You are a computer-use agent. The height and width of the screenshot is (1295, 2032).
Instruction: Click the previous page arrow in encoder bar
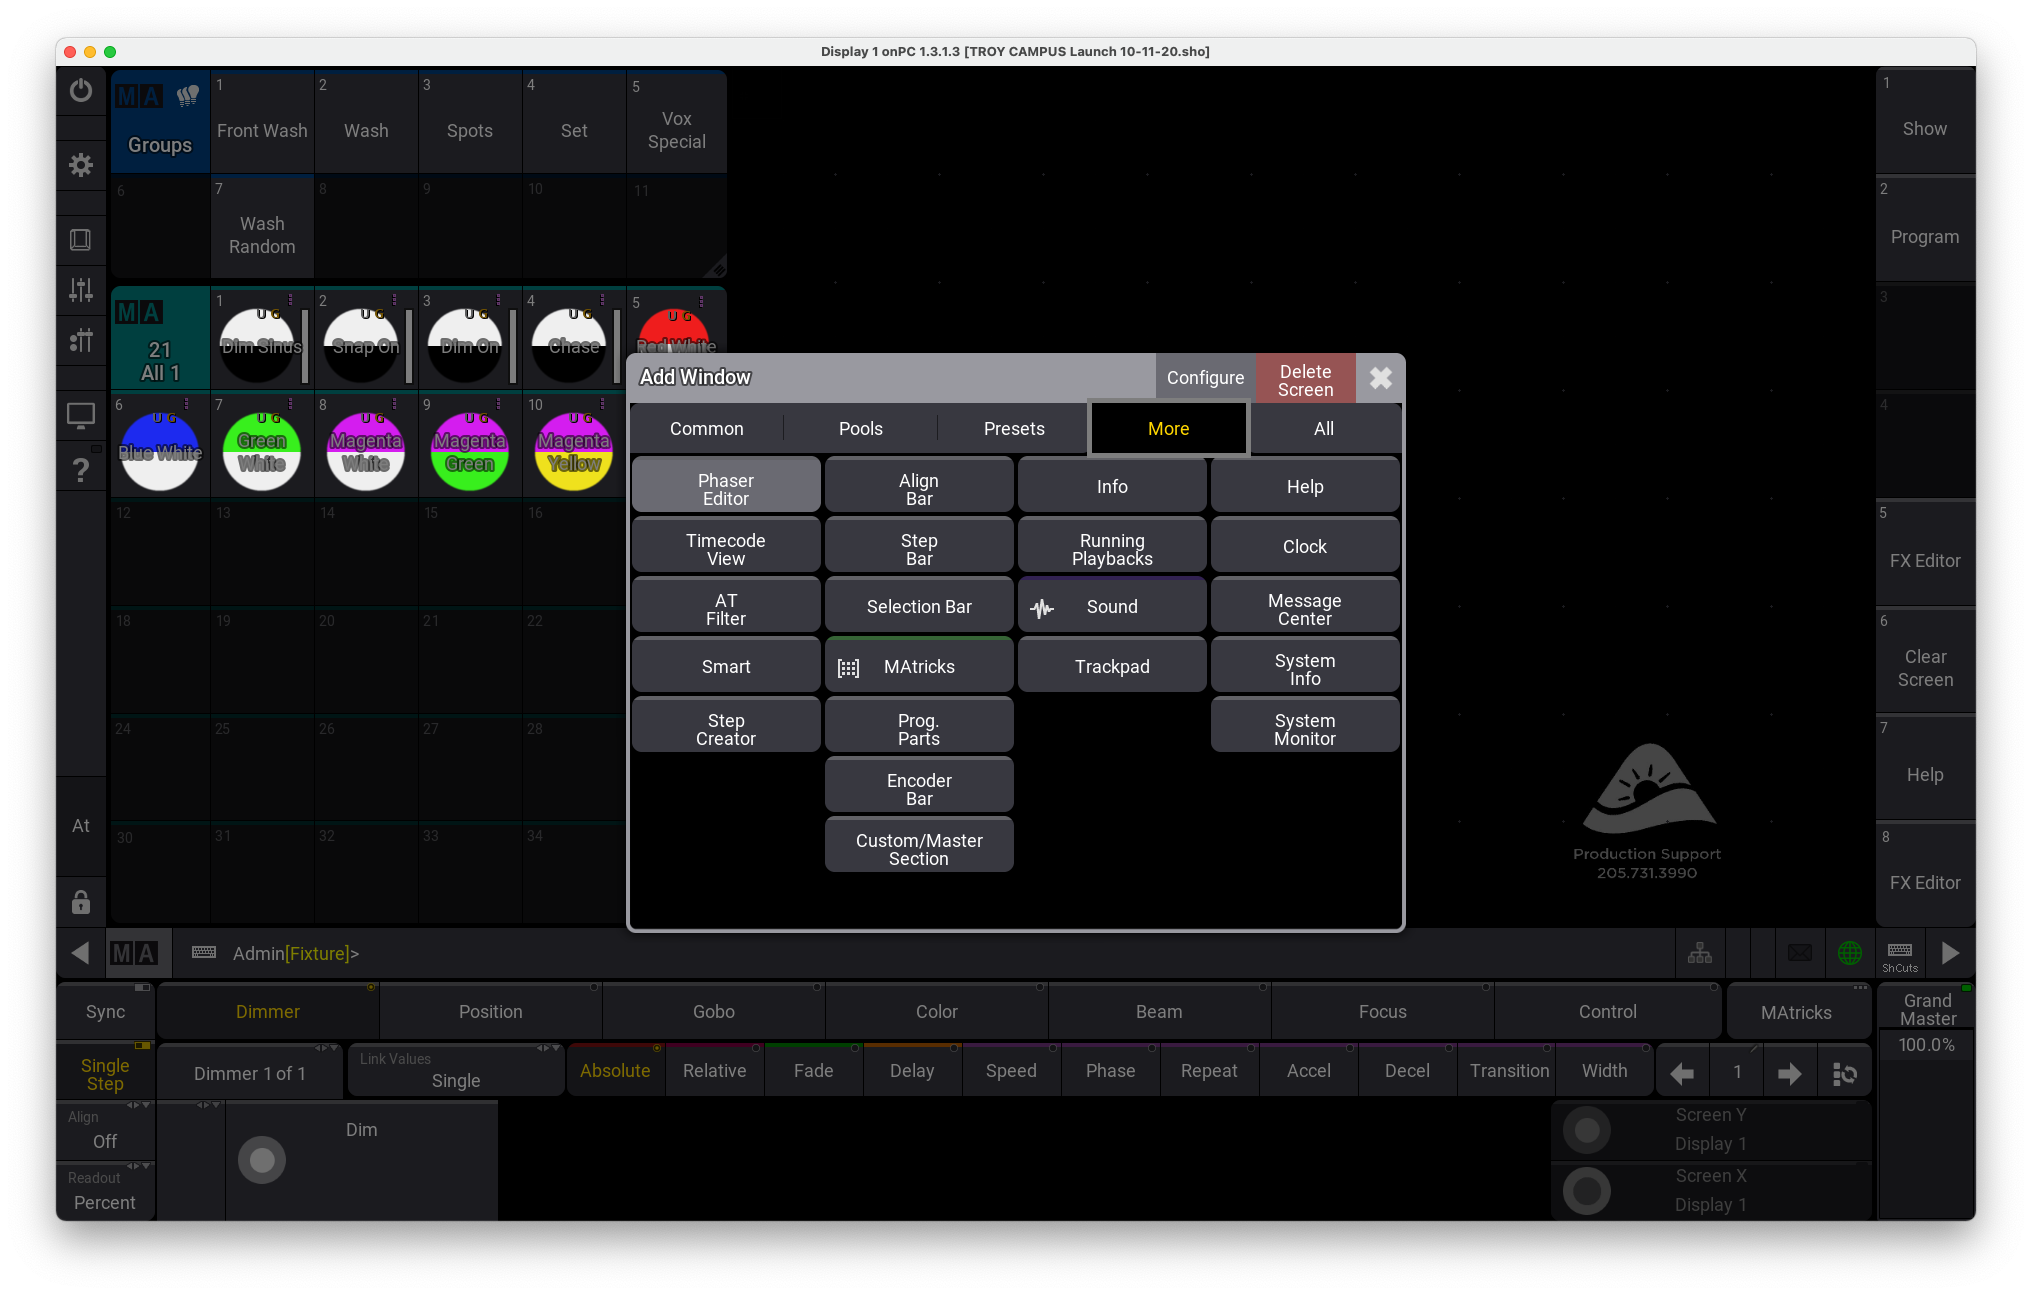point(1682,1073)
